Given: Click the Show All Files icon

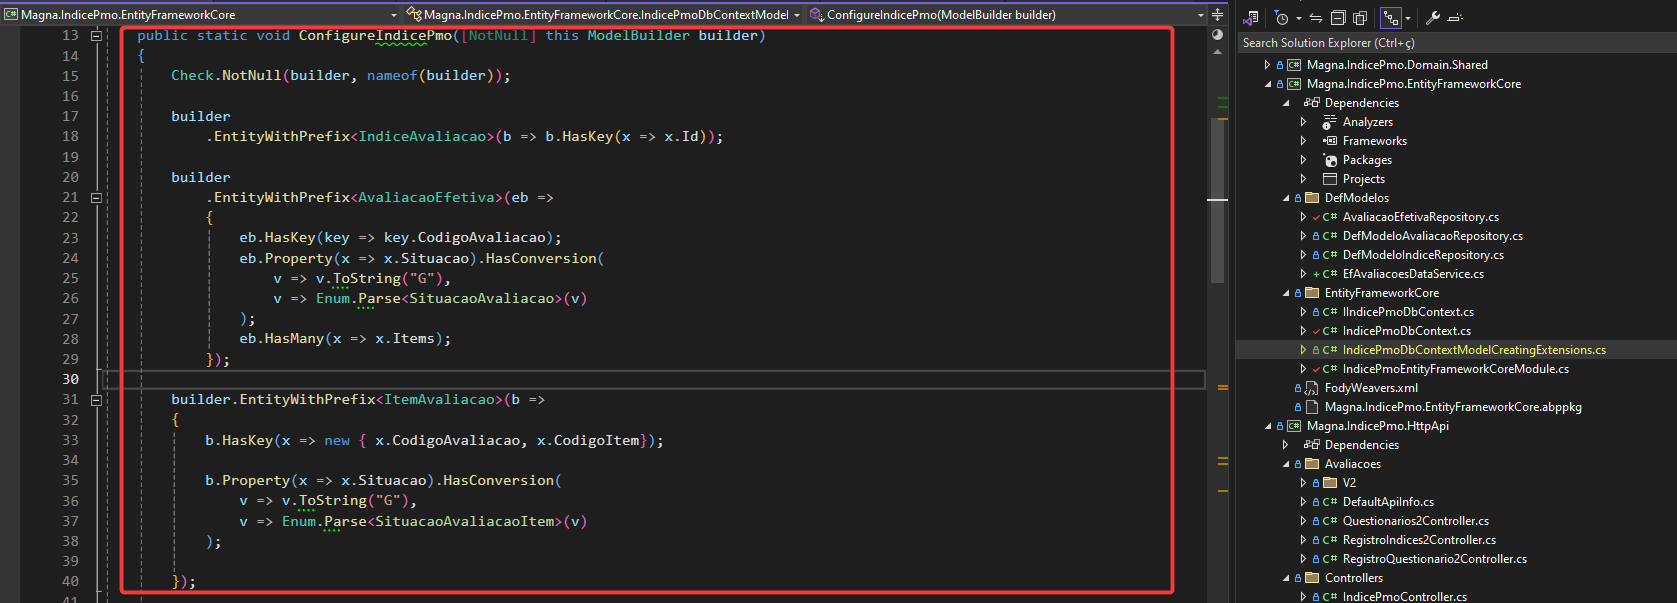Looking at the screenshot, I should click(x=1360, y=18).
